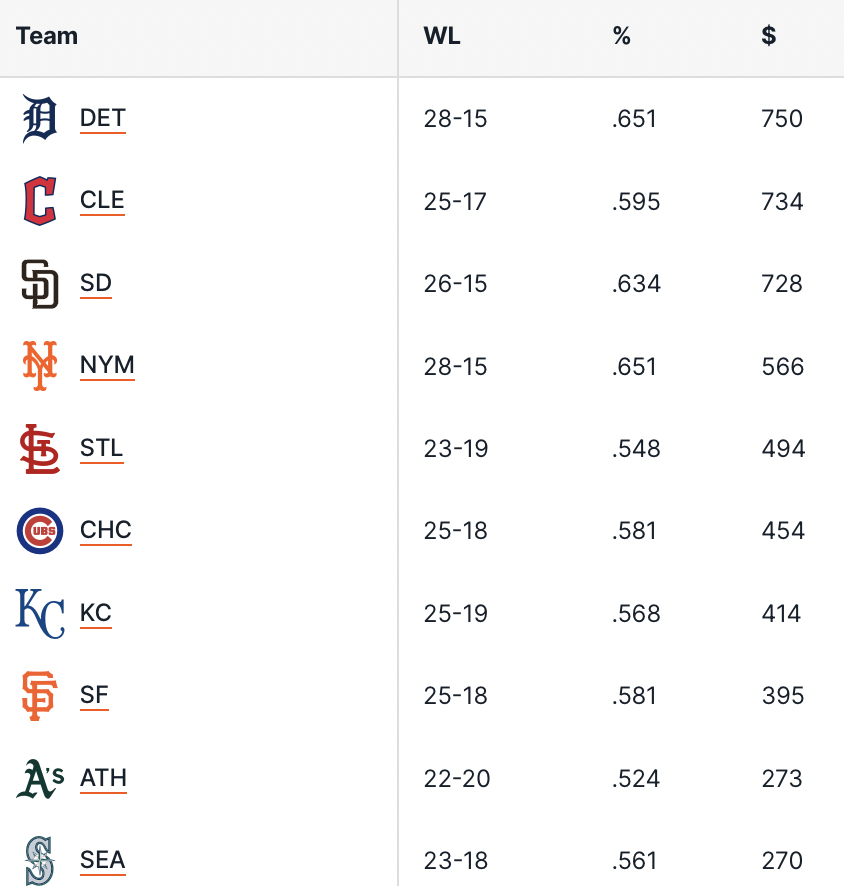The width and height of the screenshot is (844, 886).
Task: Click the Detroit Tigers logo icon
Action: [x=40, y=119]
